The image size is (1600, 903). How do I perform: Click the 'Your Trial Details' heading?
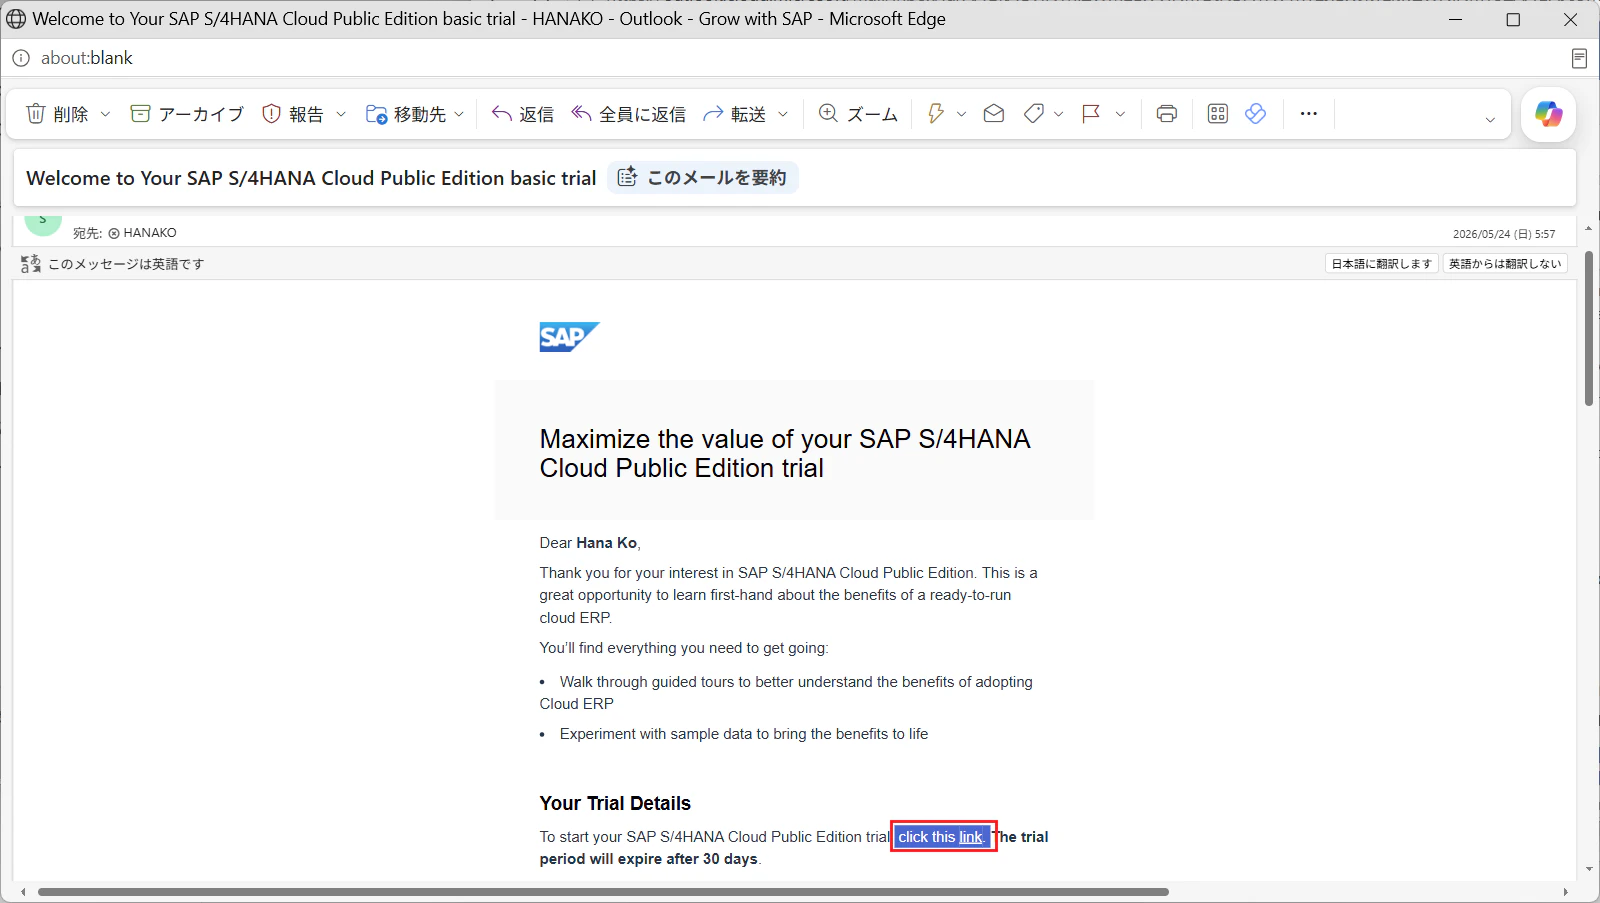(x=615, y=803)
